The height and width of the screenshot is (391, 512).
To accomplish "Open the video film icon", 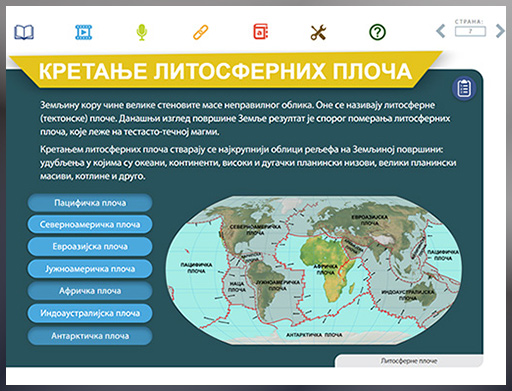I will pyautogui.click(x=83, y=32).
